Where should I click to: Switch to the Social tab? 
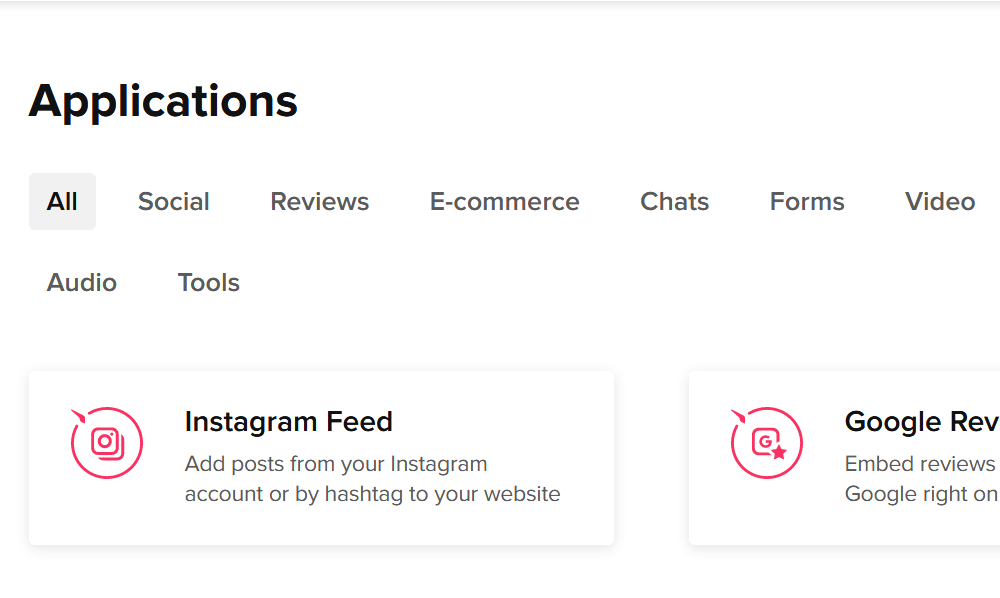[174, 202]
